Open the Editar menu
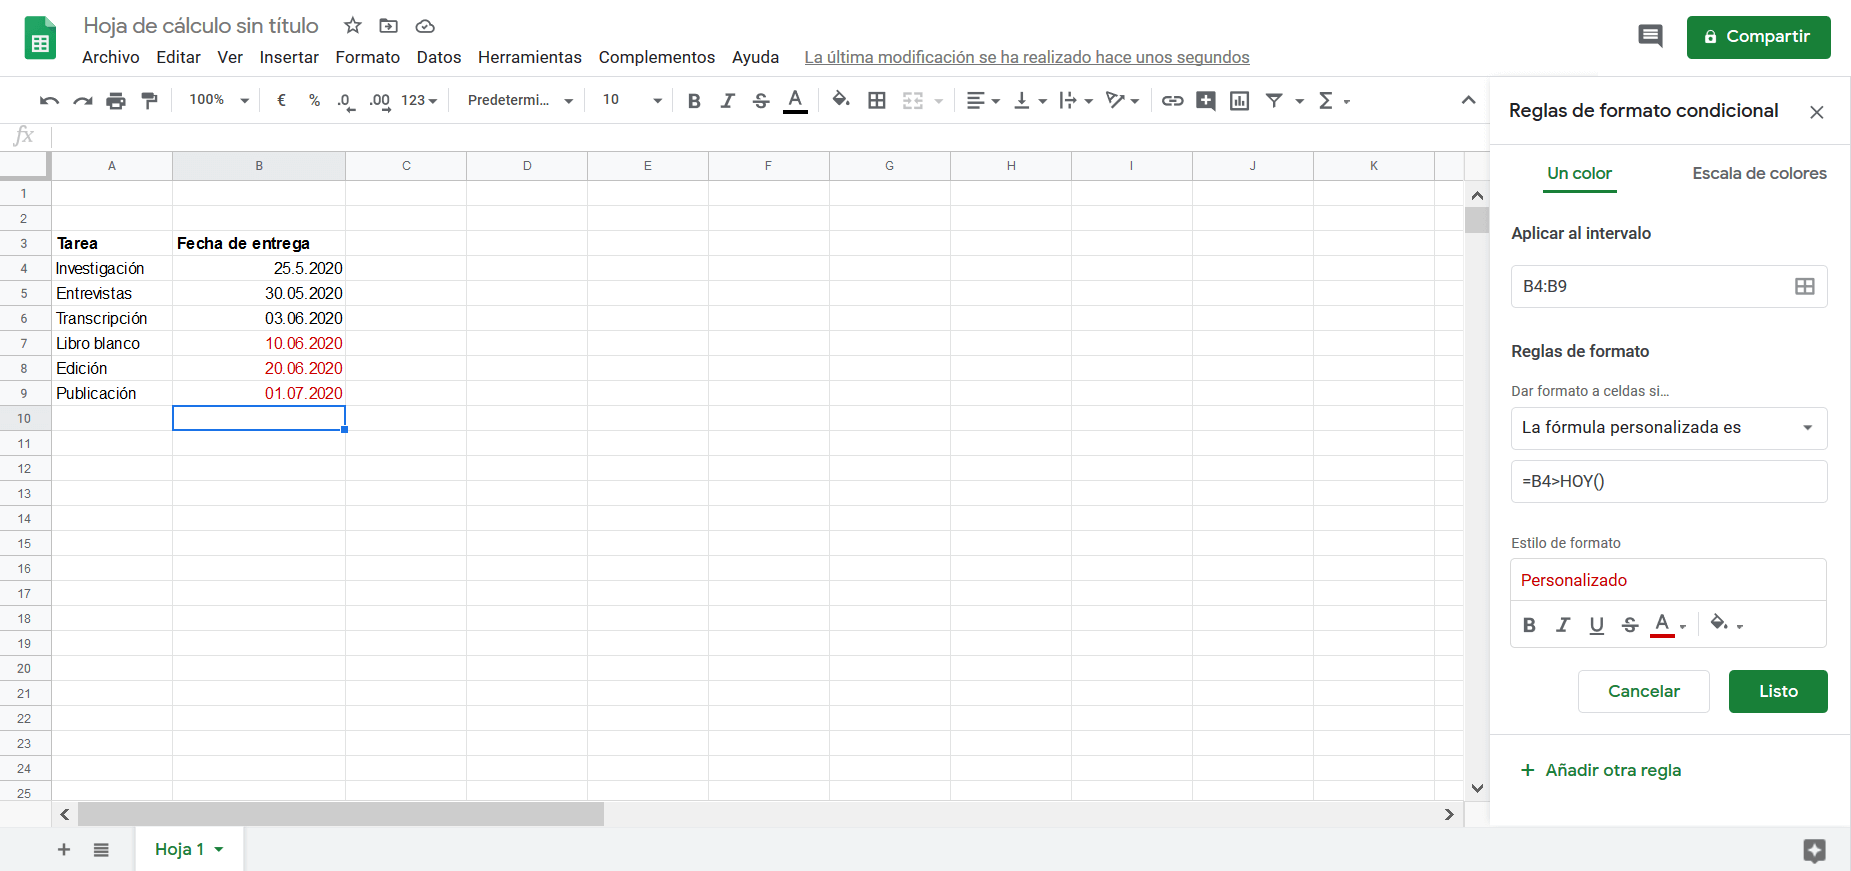 point(178,58)
